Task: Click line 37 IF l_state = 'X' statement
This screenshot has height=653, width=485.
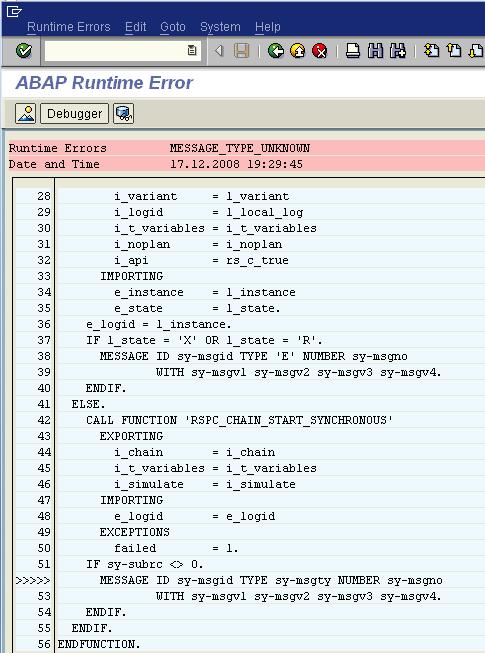Action: tap(204, 340)
